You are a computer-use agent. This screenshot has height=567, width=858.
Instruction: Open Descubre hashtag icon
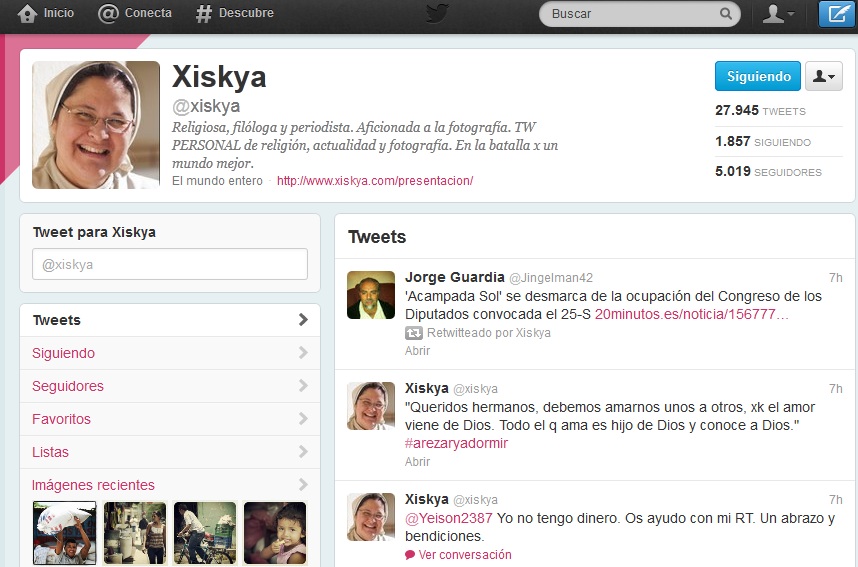click(x=204, y=14)
